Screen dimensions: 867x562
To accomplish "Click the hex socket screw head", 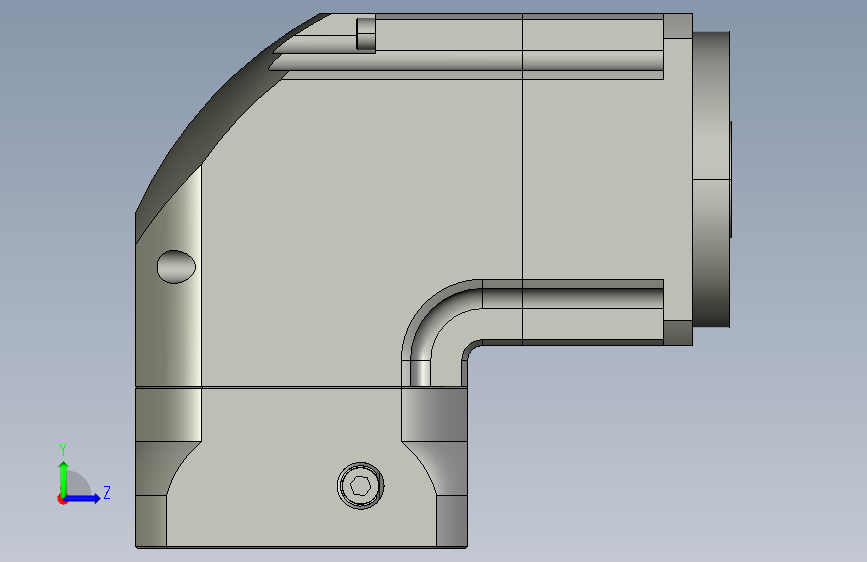I will coord(361,486).
